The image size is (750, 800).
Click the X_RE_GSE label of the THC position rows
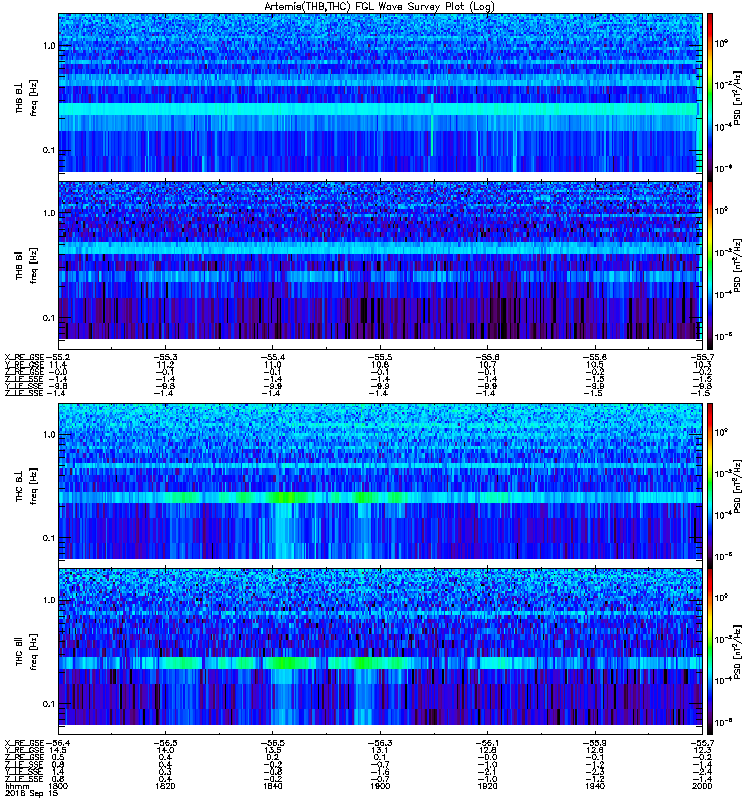coord(24,743)
